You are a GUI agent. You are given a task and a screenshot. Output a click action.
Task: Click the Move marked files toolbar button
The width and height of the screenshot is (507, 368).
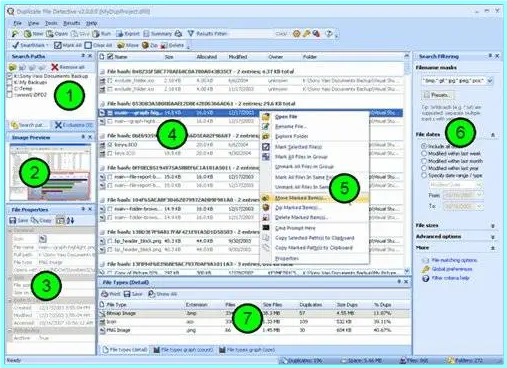pos(128,45)
